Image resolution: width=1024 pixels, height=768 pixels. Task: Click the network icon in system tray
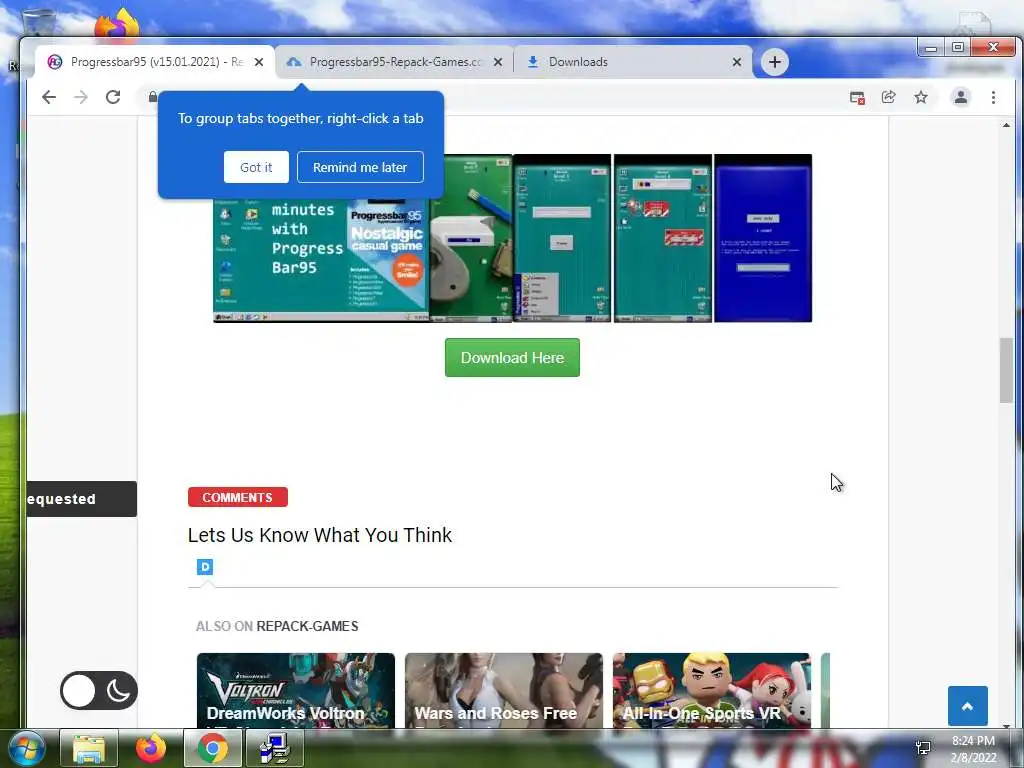coord(923,748)
